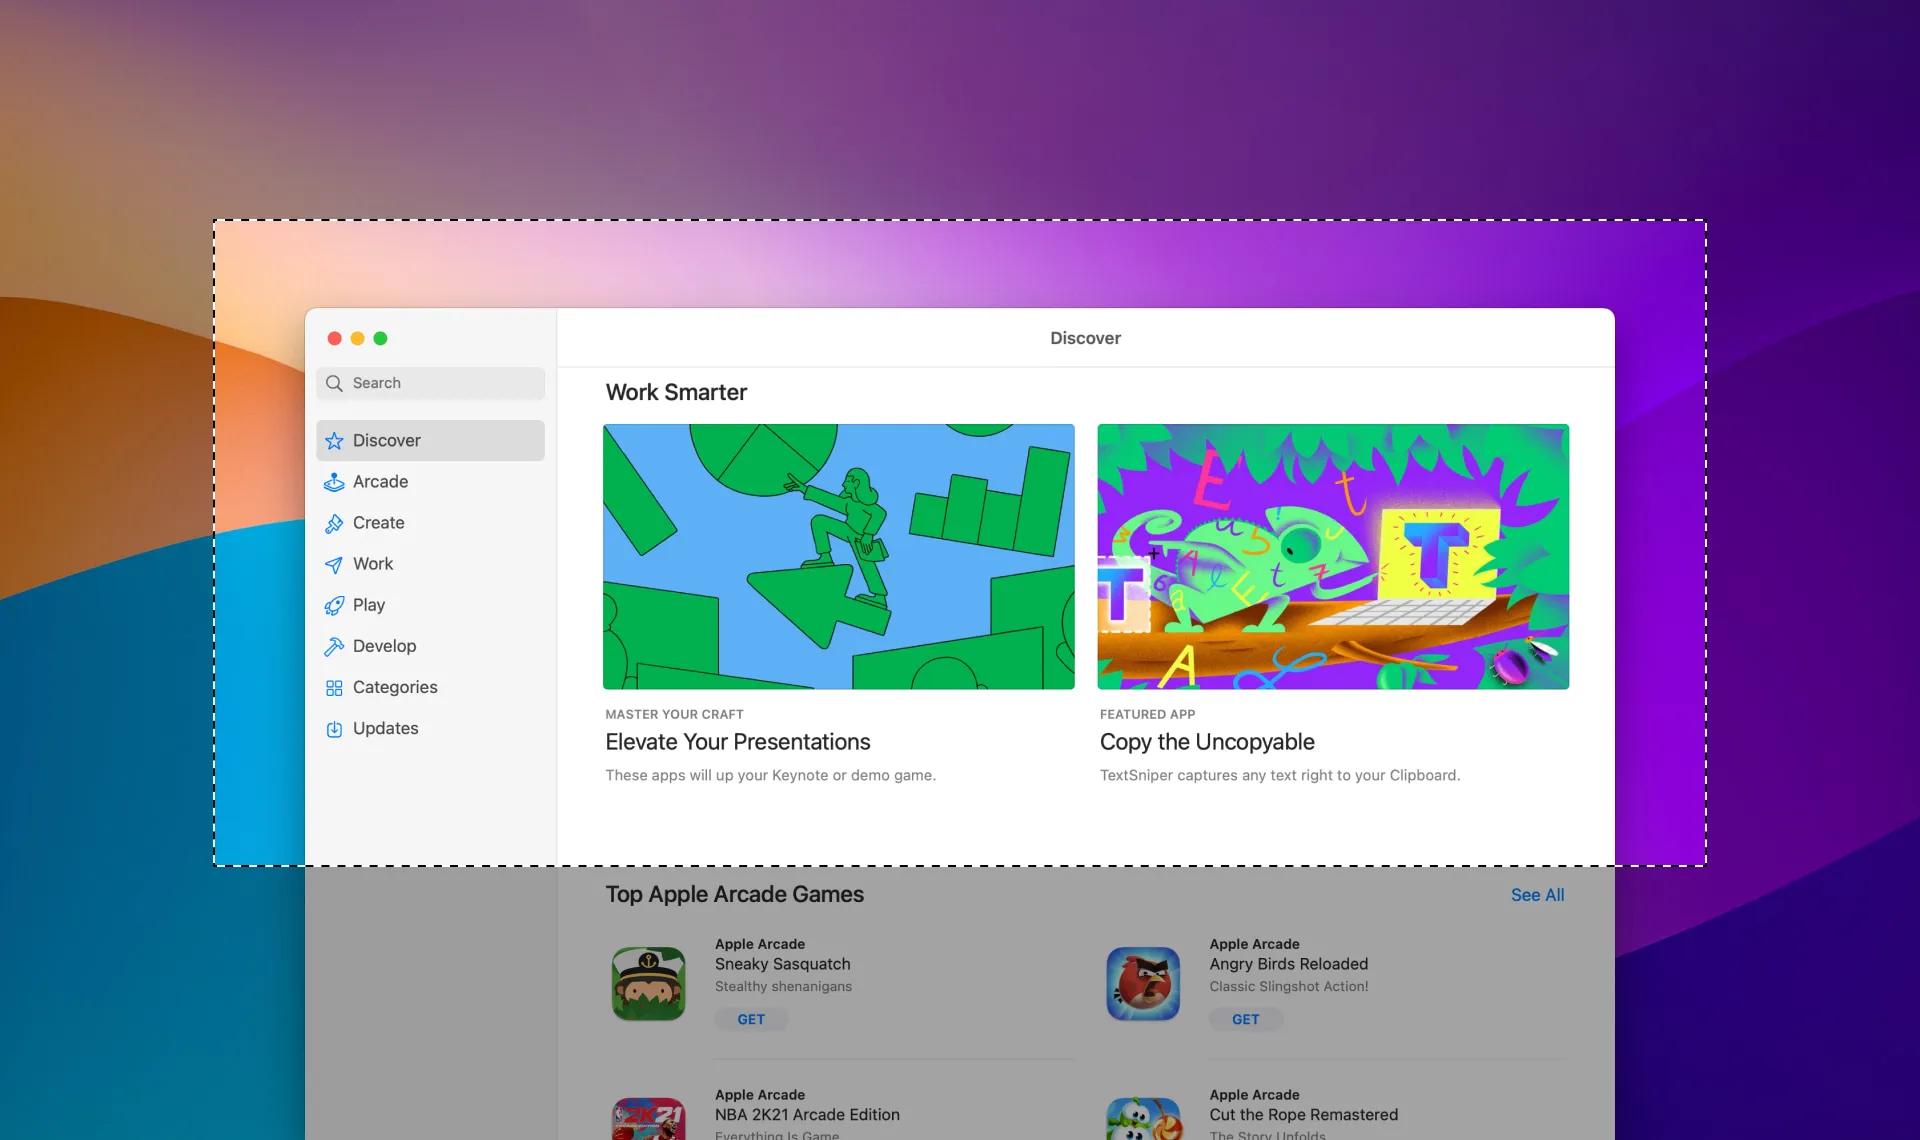Minimize the App Store window

[x=357, y=338]
